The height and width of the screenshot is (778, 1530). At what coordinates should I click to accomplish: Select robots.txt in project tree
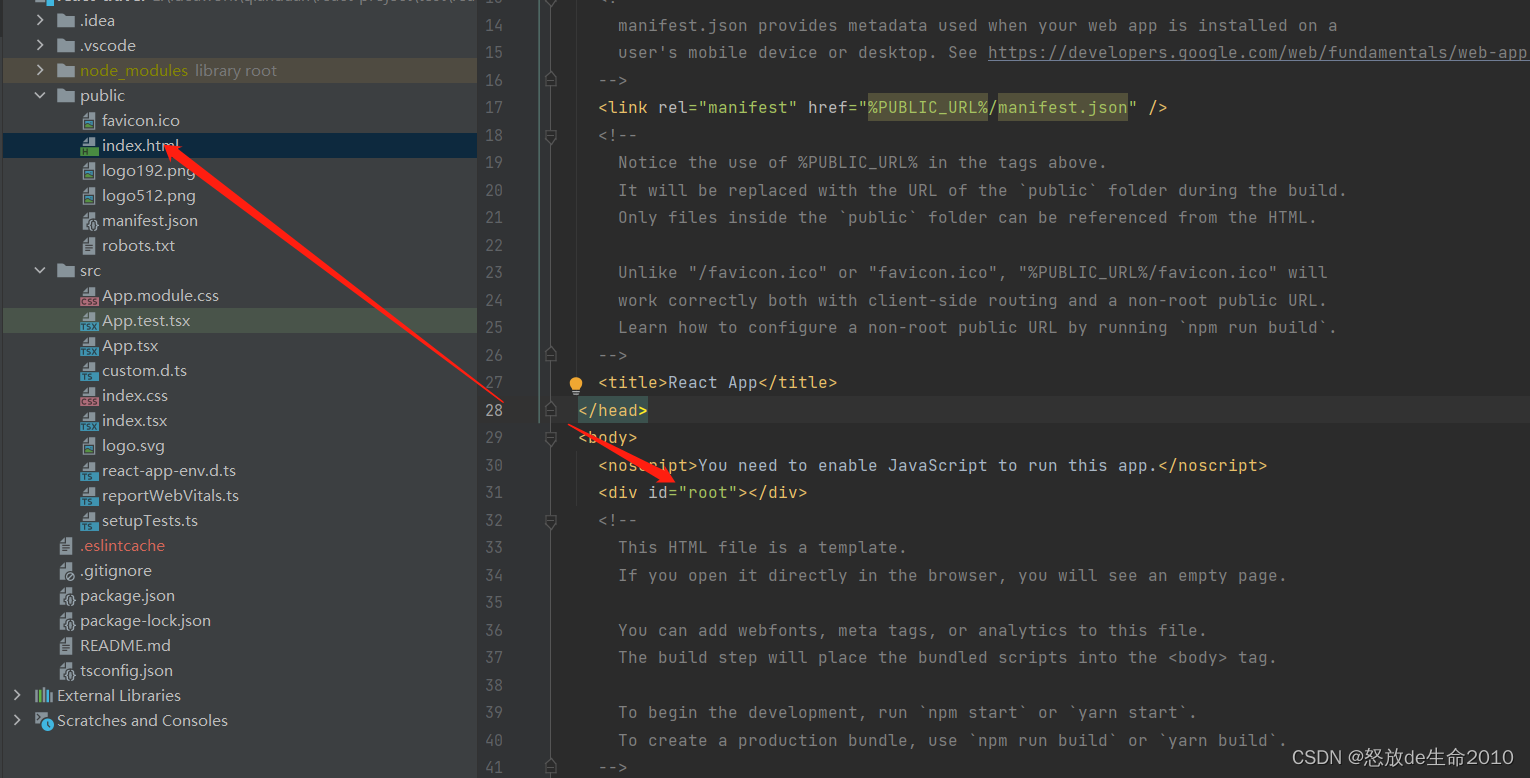pyautogui.click(x=138, y=245)
